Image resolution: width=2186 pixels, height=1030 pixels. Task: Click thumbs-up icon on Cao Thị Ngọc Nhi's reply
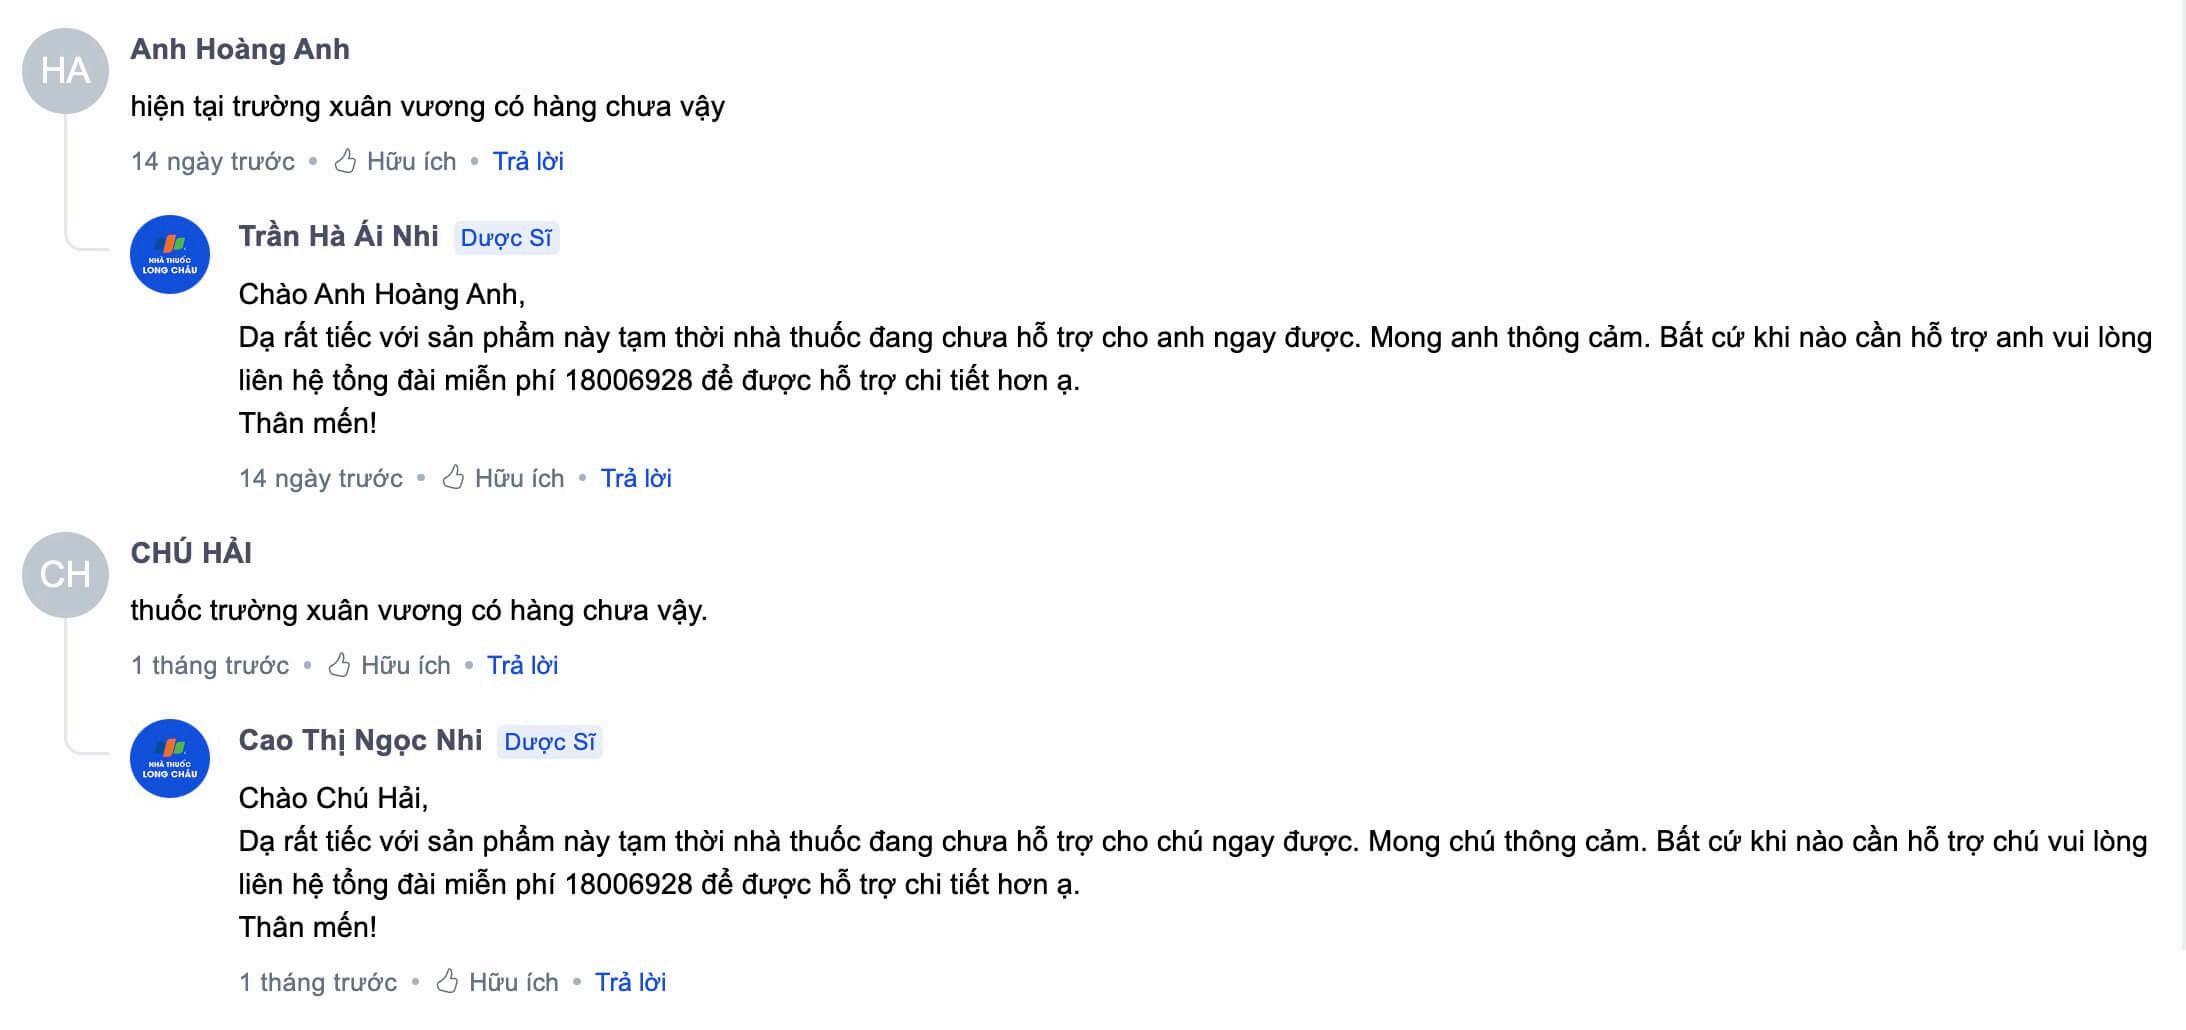[447, 982]
